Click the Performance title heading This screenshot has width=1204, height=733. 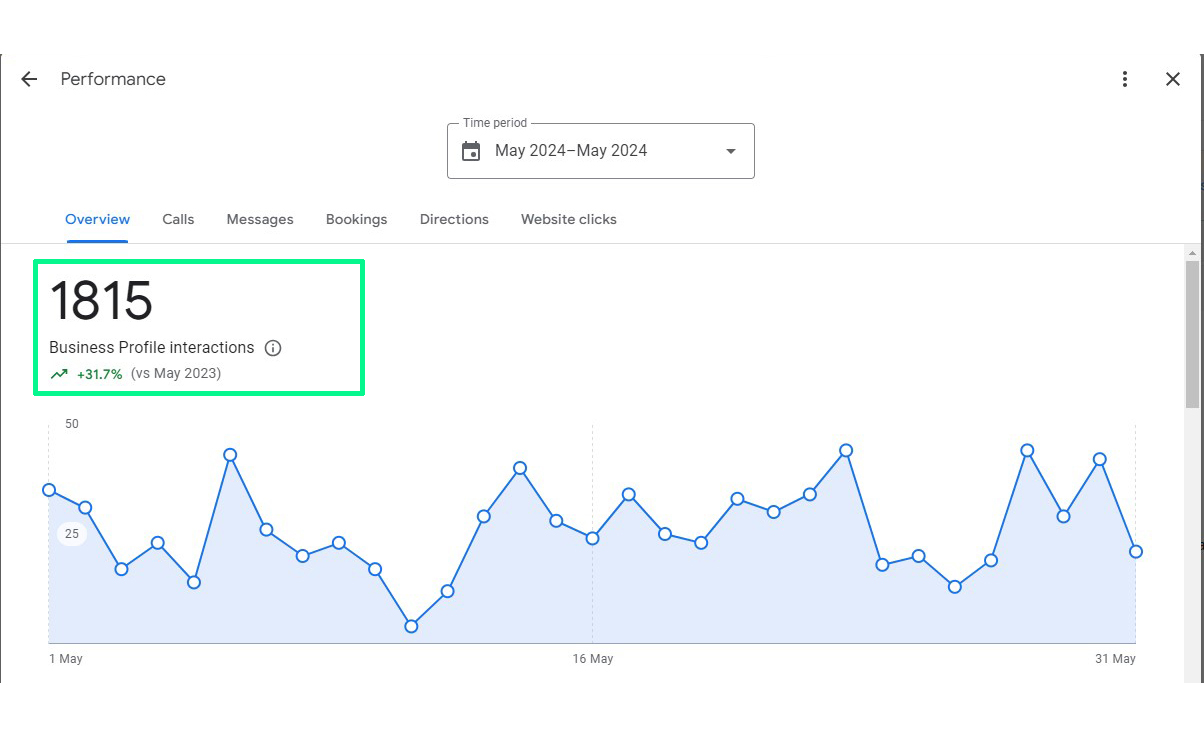(113, 79)
